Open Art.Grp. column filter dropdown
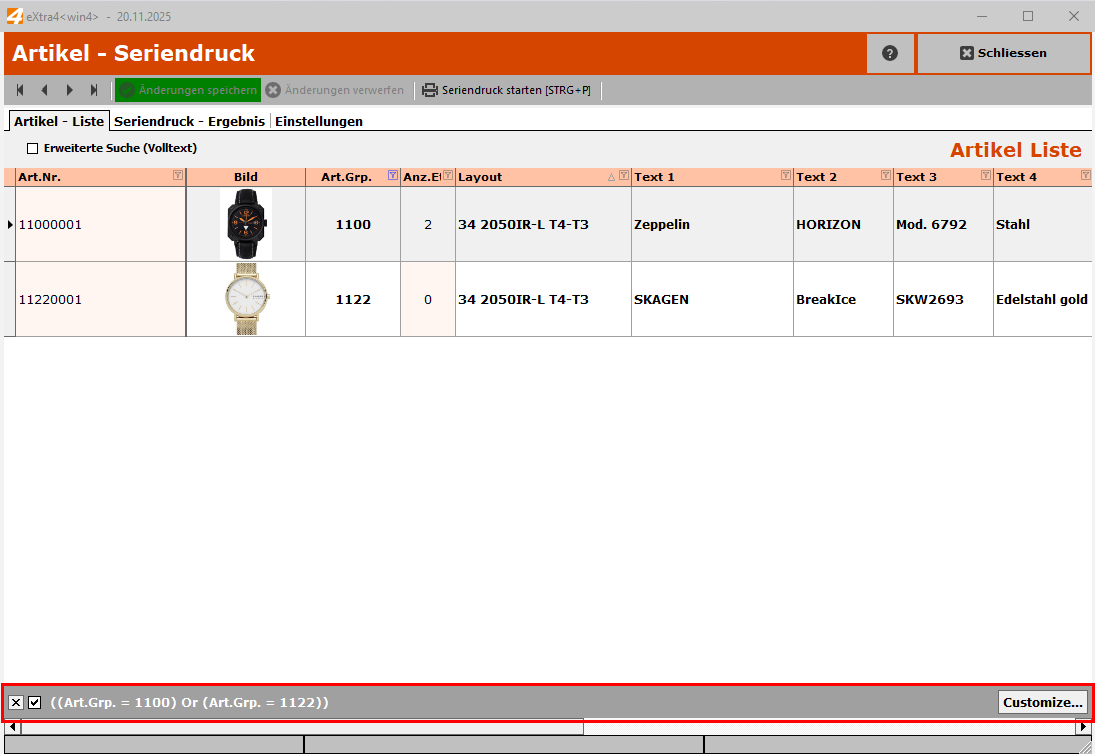The height and width of the screenshot is (754, 1095). (392, 176)
